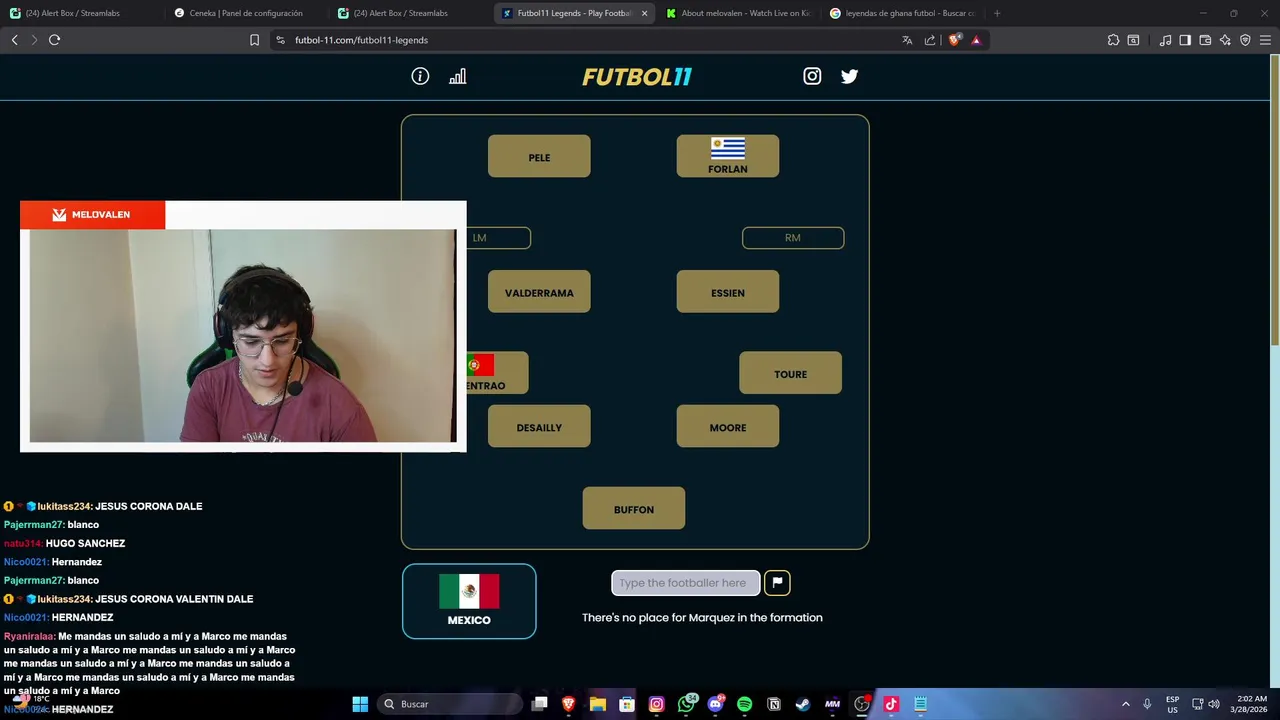
Task: Close the Futbol11 Legends tab
Action: (644, 13)
